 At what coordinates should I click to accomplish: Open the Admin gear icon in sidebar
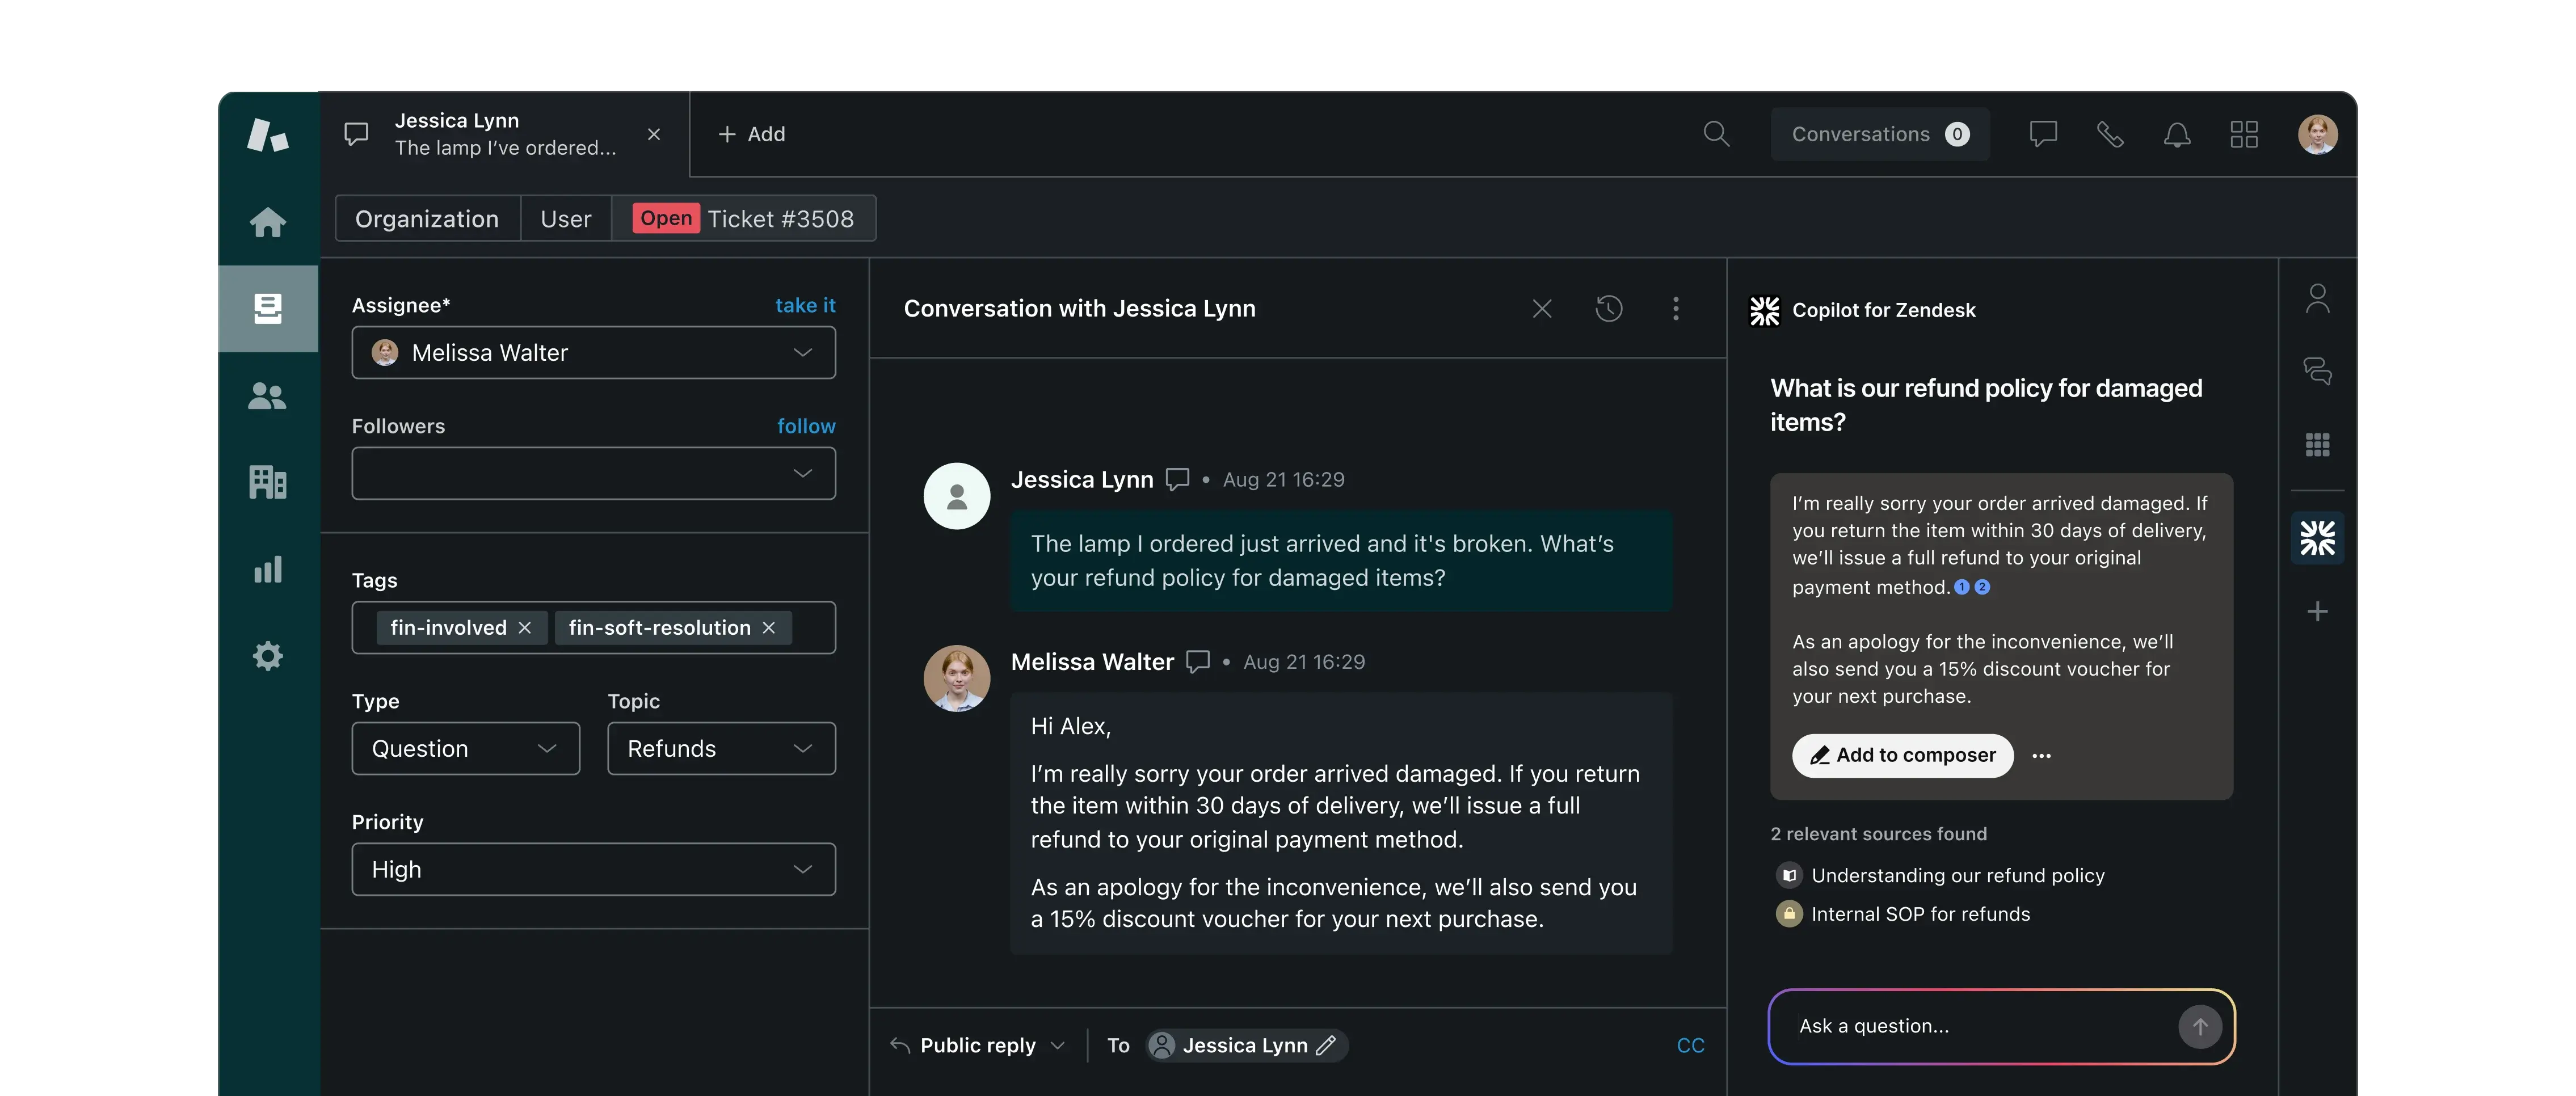267,656
